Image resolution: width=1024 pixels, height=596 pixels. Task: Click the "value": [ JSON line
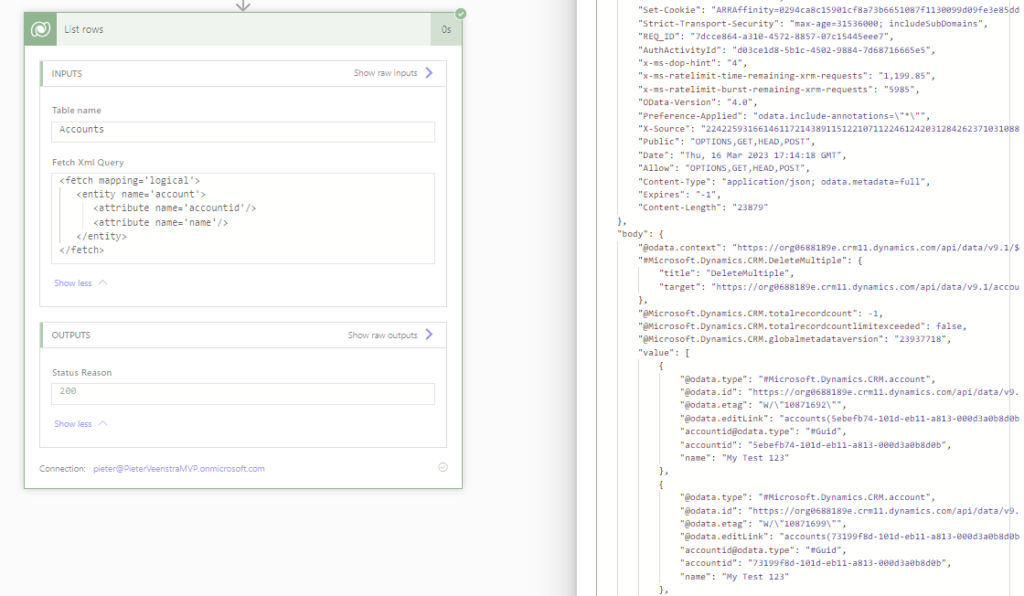point(664,353)
